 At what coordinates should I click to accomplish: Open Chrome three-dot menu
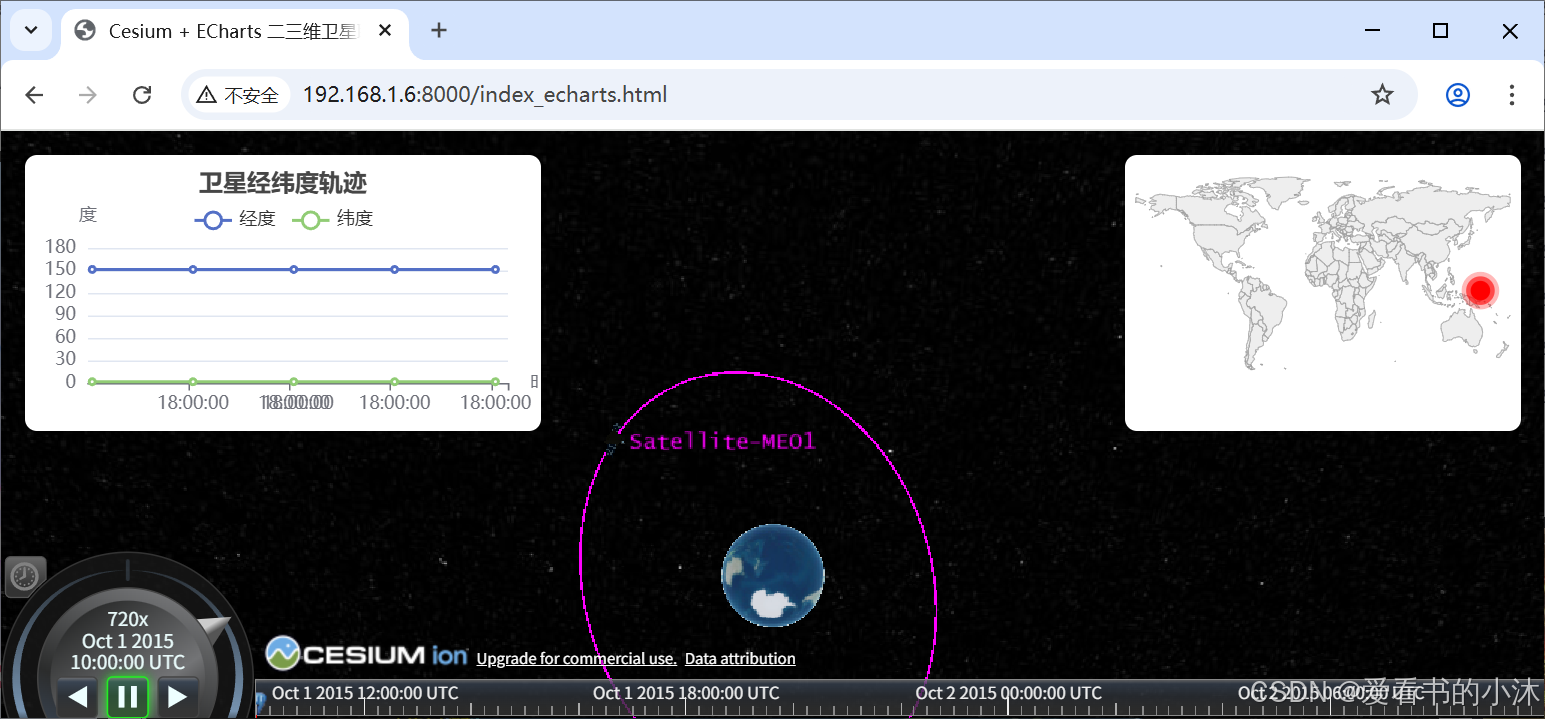click(x=1511, y=95)
